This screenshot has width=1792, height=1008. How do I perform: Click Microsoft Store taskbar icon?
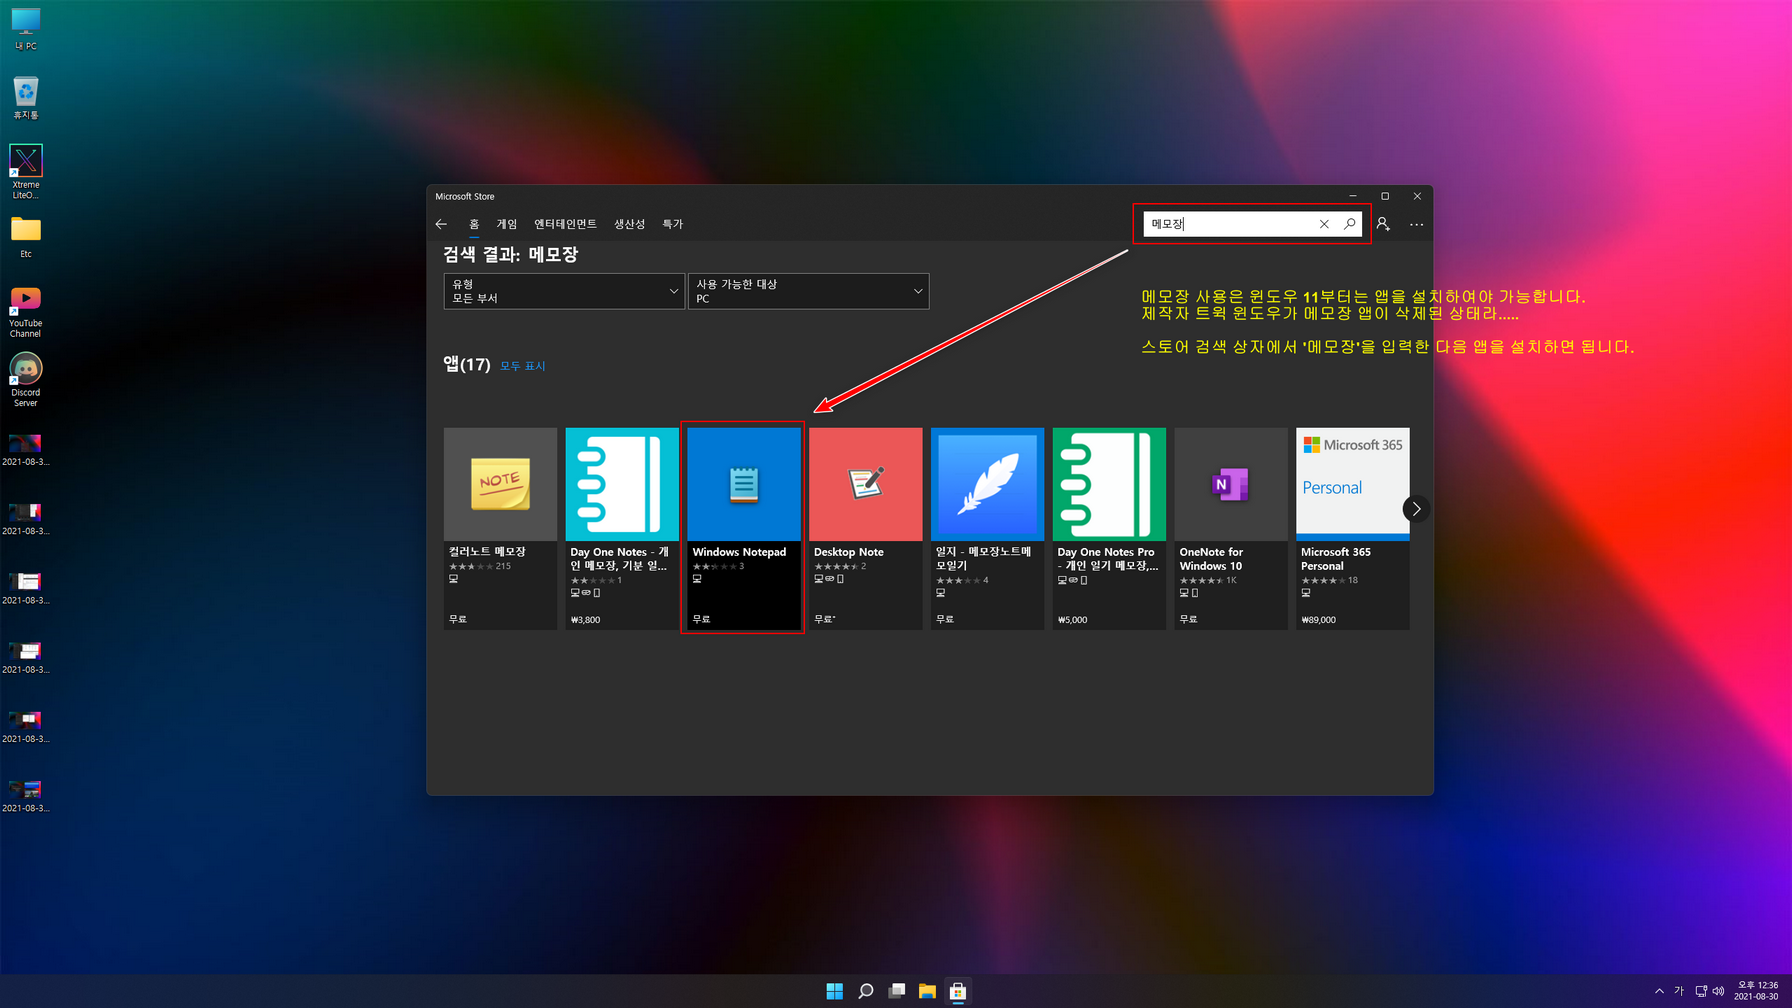958,991
